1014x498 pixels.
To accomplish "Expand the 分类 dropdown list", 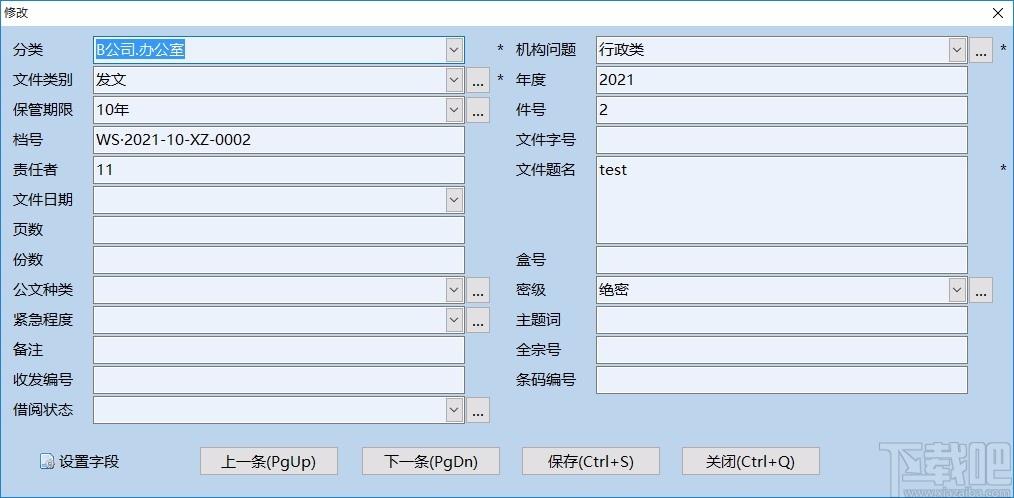I will (455, 50).
